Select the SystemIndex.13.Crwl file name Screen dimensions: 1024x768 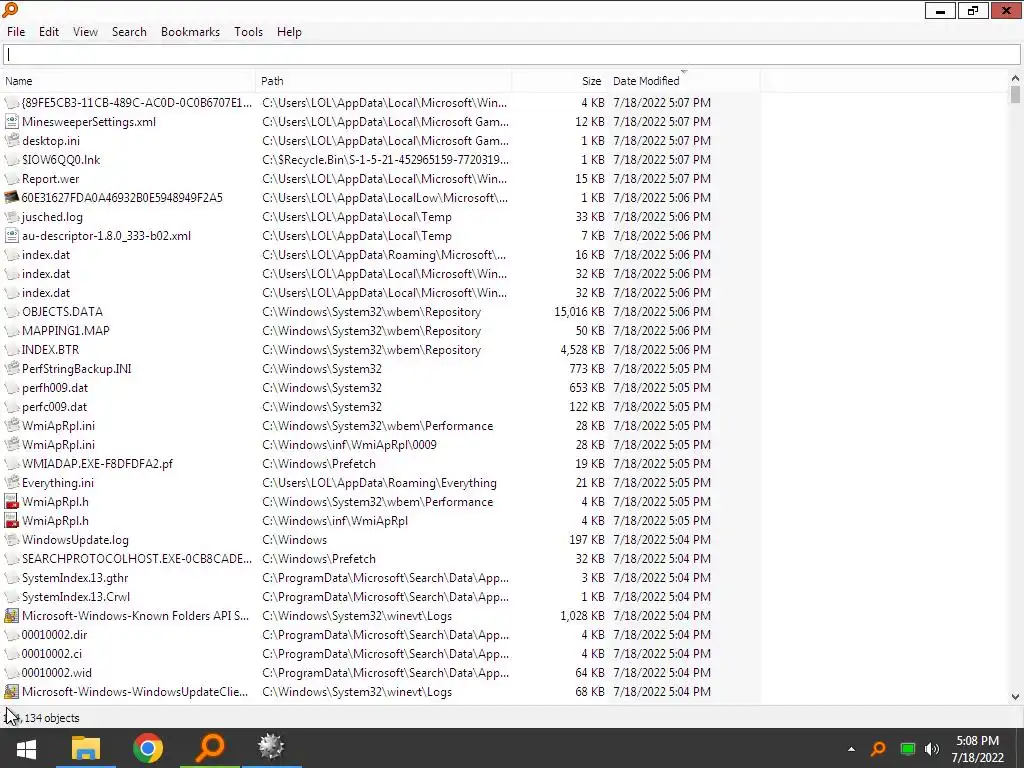point(76,597)
